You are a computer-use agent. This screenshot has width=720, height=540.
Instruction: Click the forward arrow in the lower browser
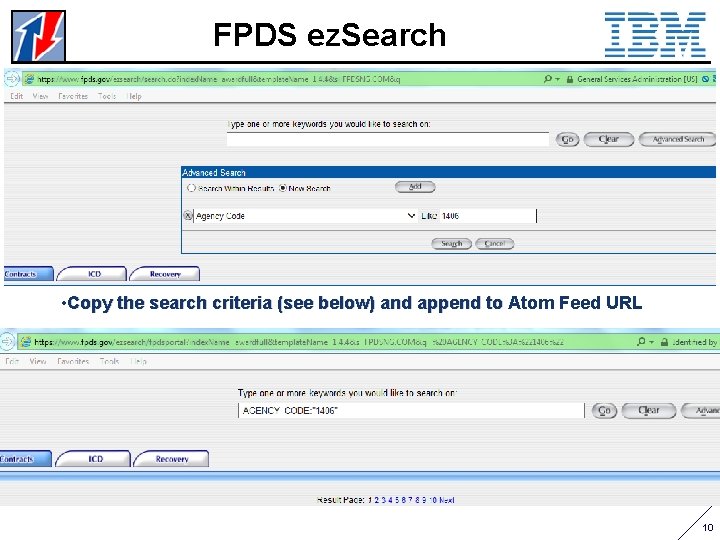tap(6, 342)
